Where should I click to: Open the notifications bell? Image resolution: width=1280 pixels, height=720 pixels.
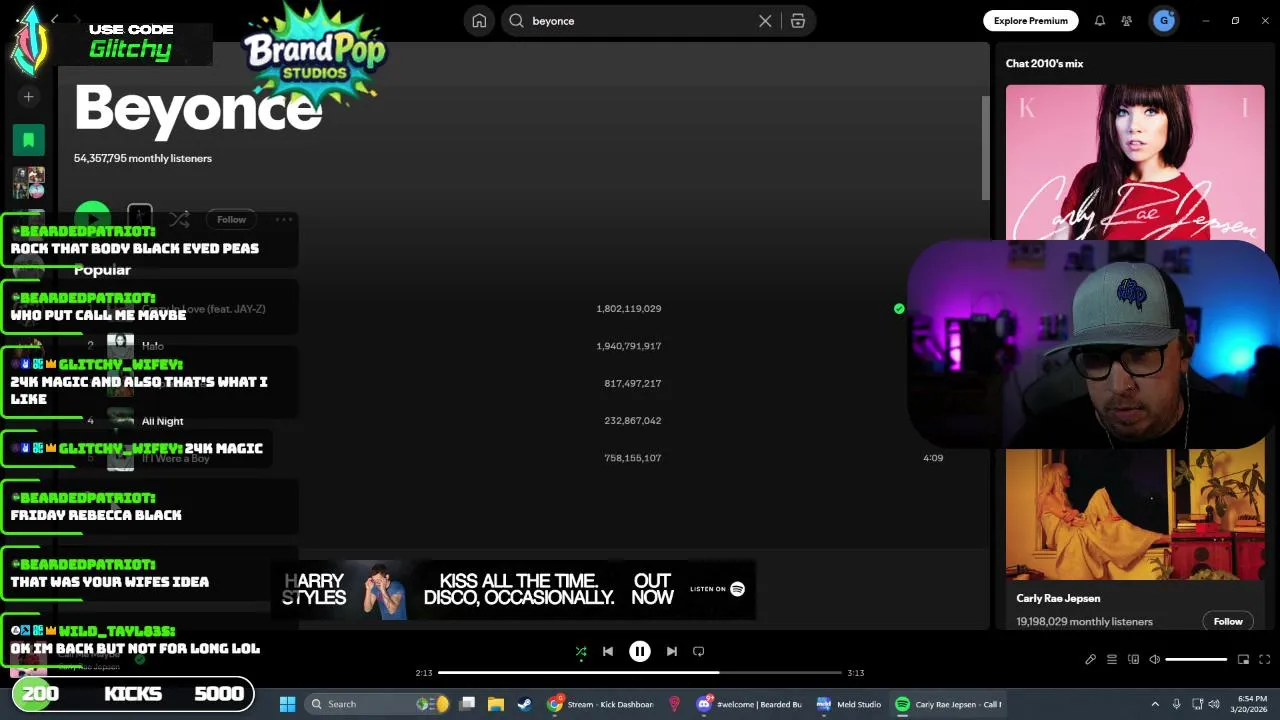1099,21
